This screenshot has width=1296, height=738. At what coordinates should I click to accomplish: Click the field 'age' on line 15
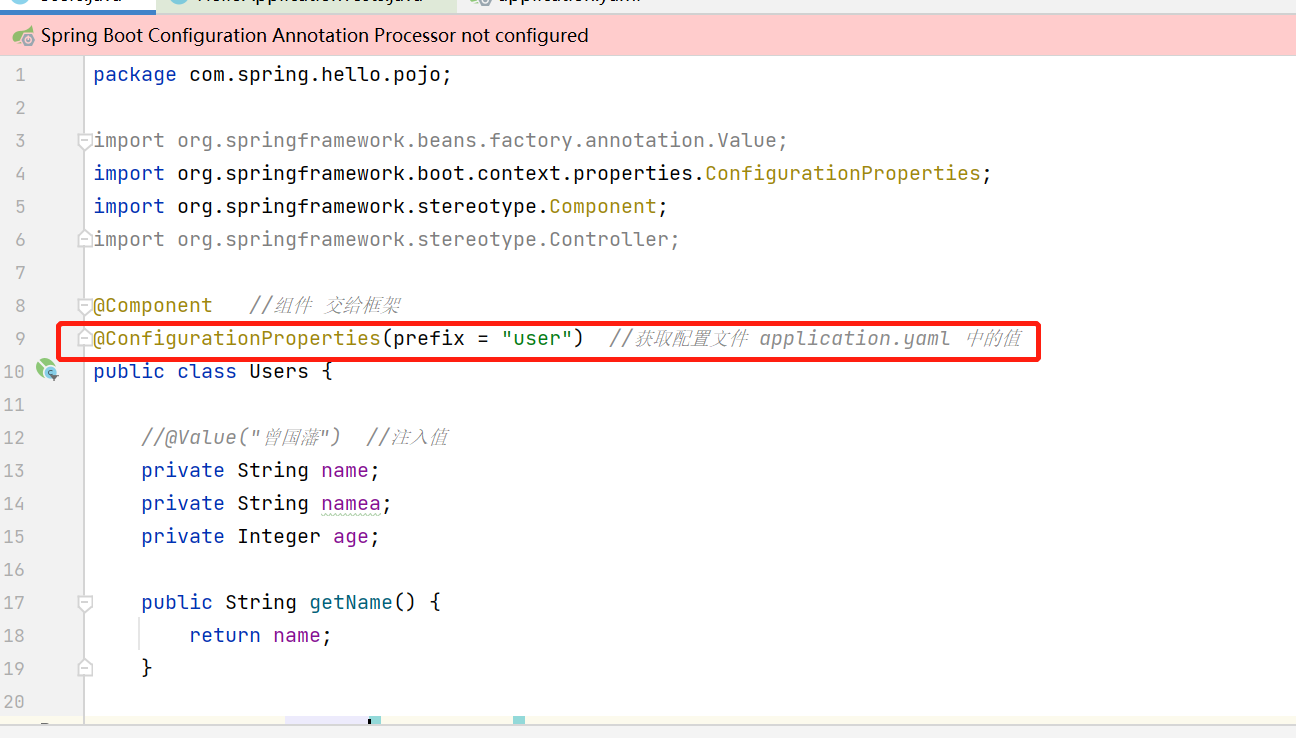point(351,536)
